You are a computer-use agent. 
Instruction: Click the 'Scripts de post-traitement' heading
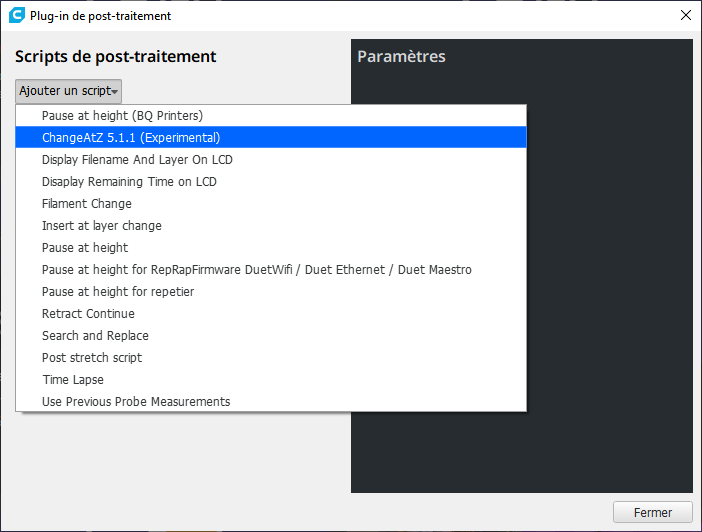tap(116, 57)
